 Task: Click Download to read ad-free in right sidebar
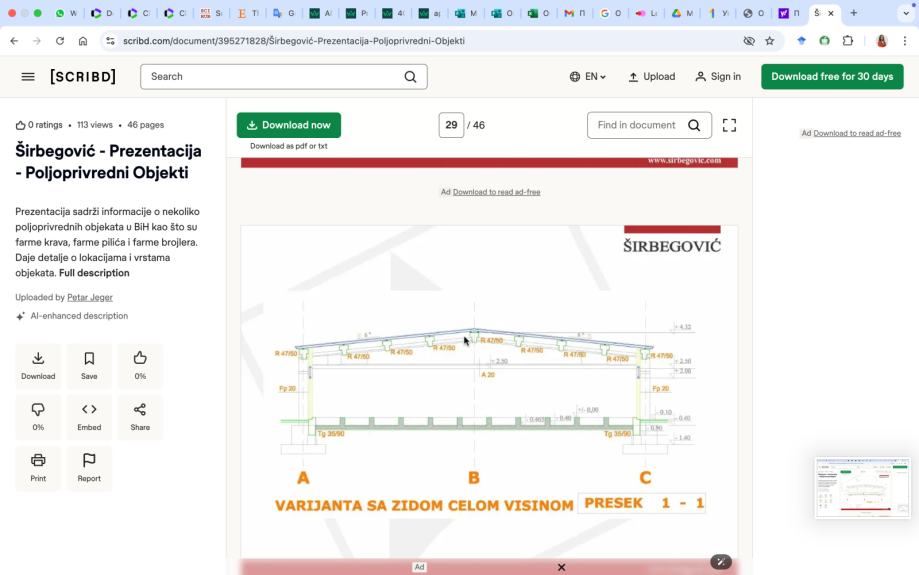[857, 133]
